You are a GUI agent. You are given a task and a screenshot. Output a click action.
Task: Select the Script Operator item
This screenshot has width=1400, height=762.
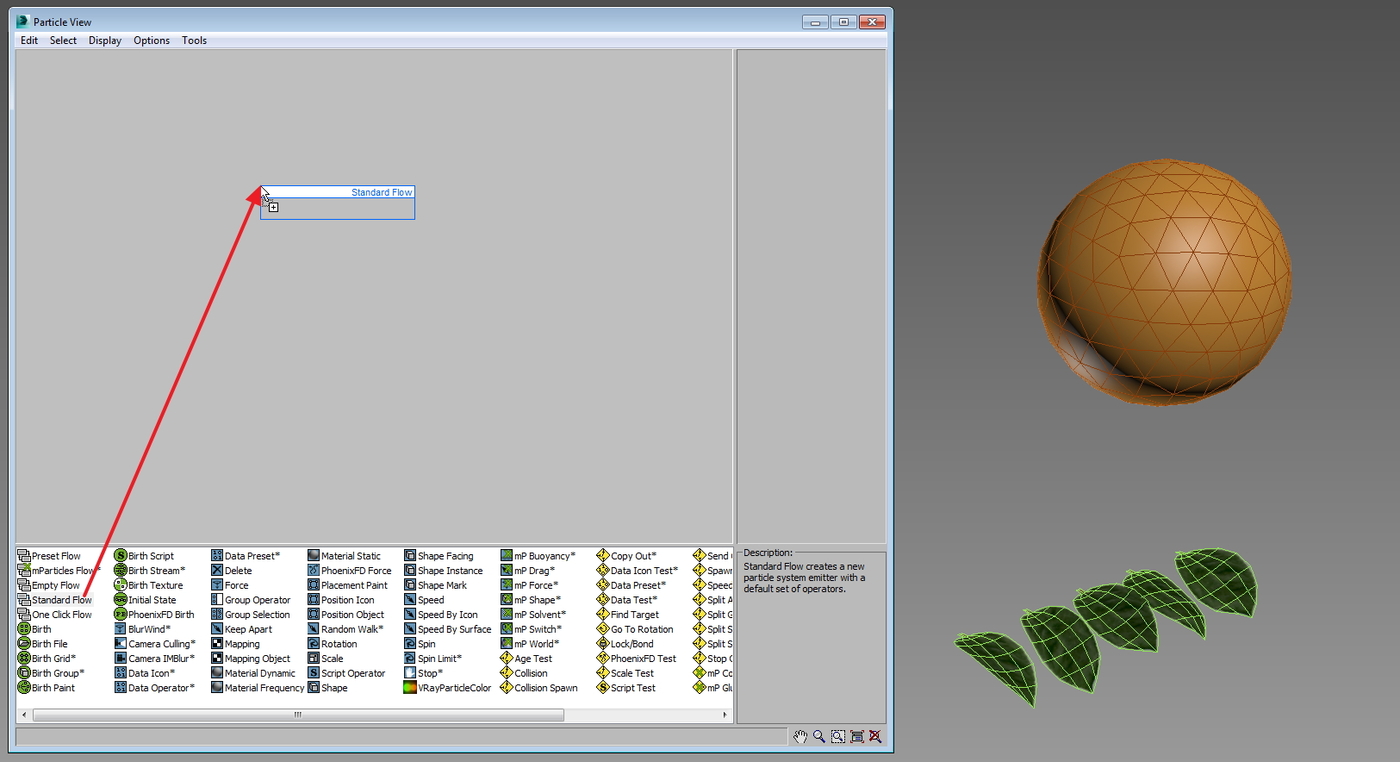click(346, 673)
